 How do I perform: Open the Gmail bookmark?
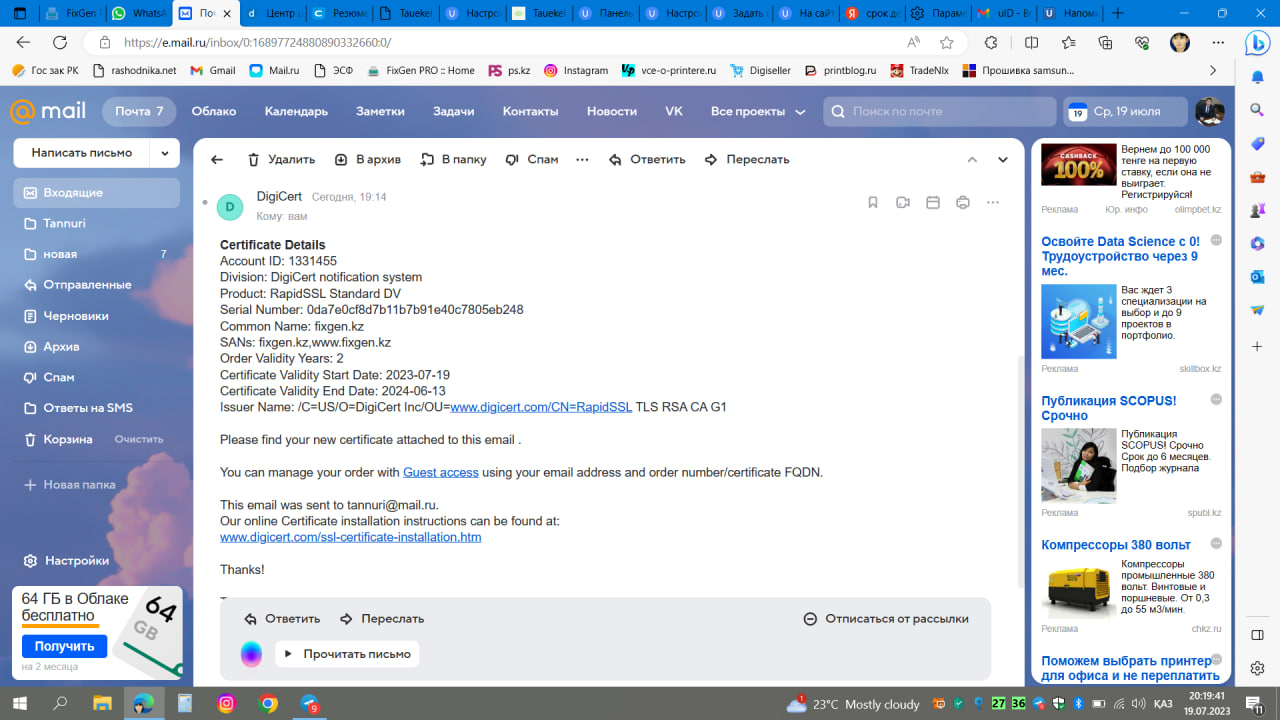tap(213, 71)
